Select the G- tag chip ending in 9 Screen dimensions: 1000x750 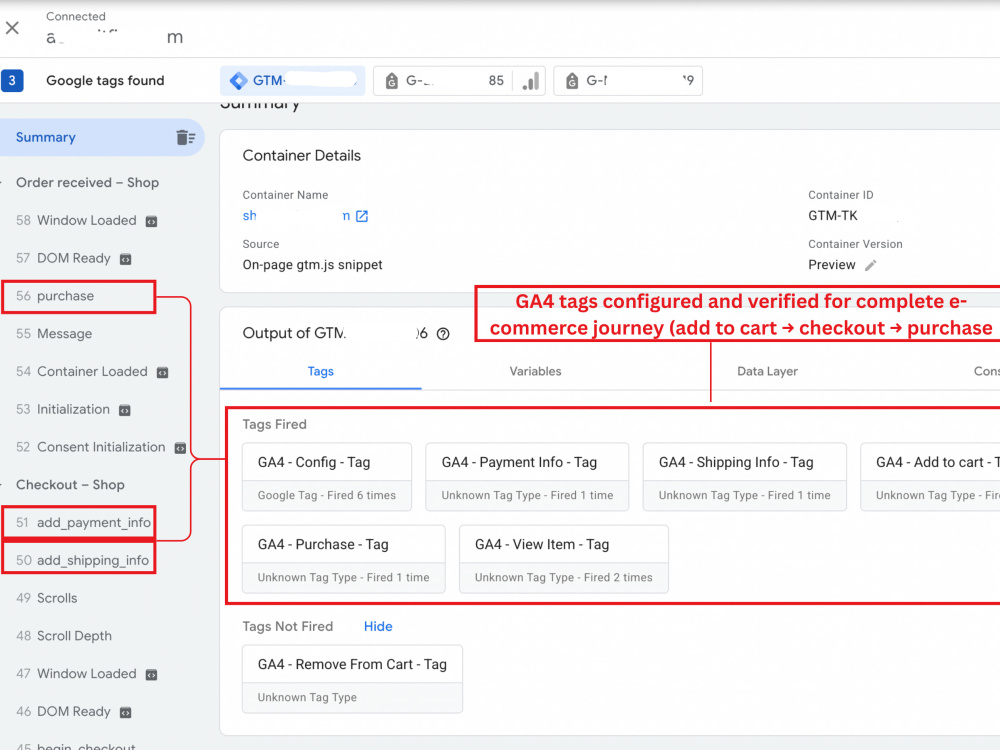628,80
